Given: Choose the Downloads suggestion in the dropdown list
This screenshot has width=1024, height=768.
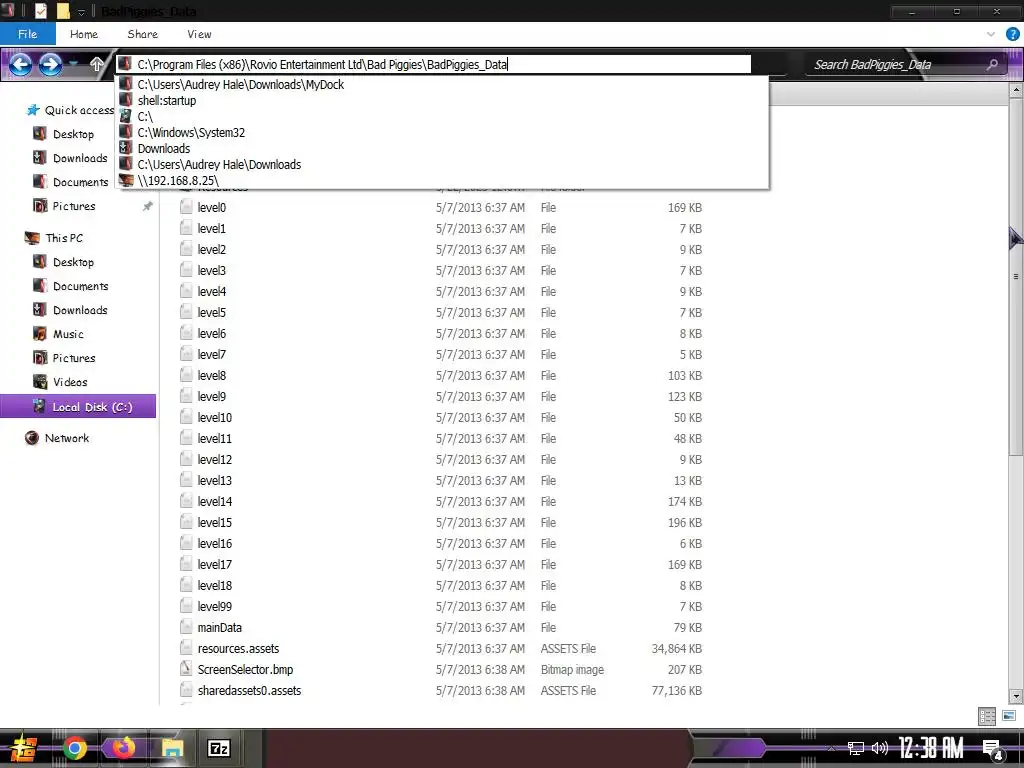Looking at the screenshot, I should pyautogui.click(x=441, y=148).
